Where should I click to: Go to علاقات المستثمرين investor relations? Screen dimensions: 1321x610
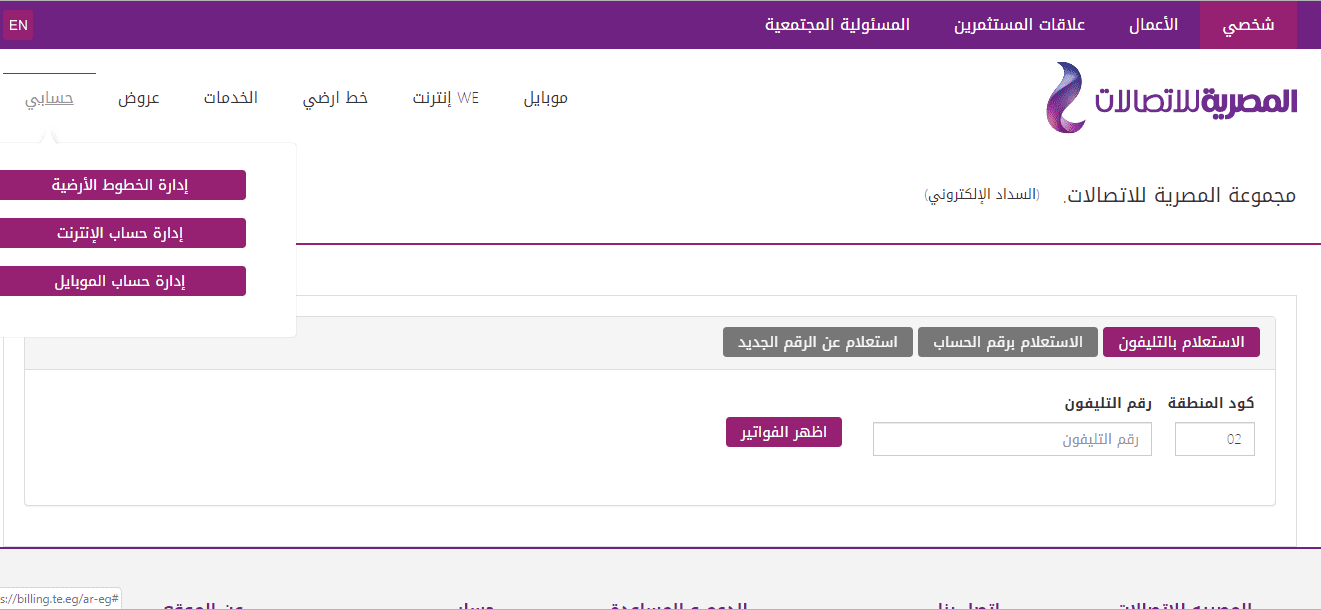tap(1019, 25)
